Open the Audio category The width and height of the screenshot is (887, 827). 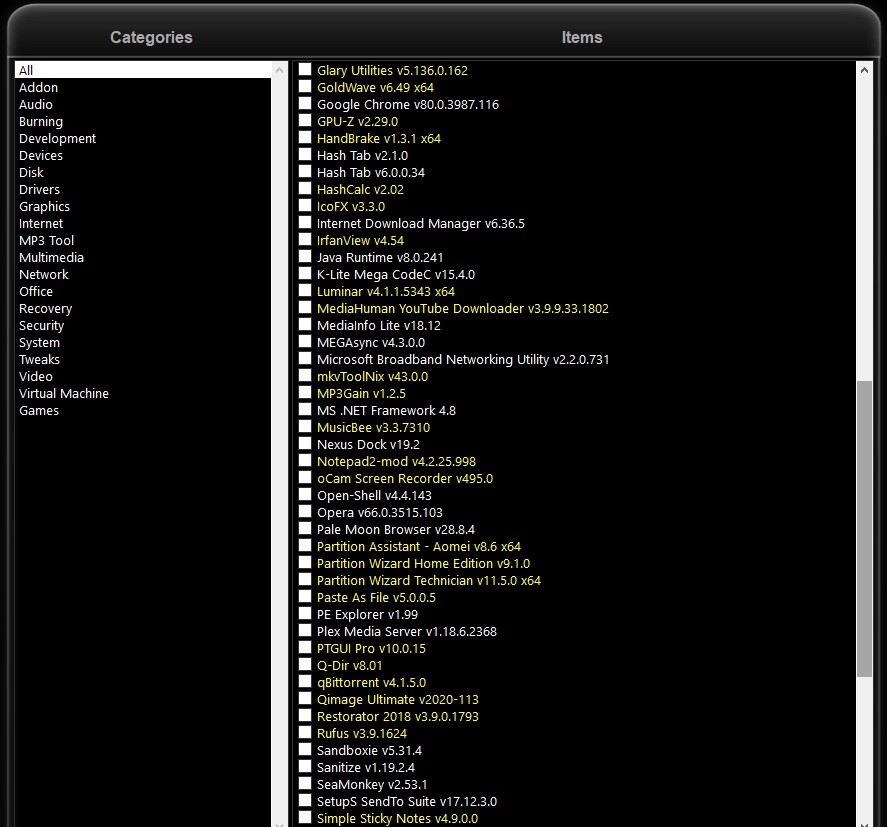pos(36,105)
